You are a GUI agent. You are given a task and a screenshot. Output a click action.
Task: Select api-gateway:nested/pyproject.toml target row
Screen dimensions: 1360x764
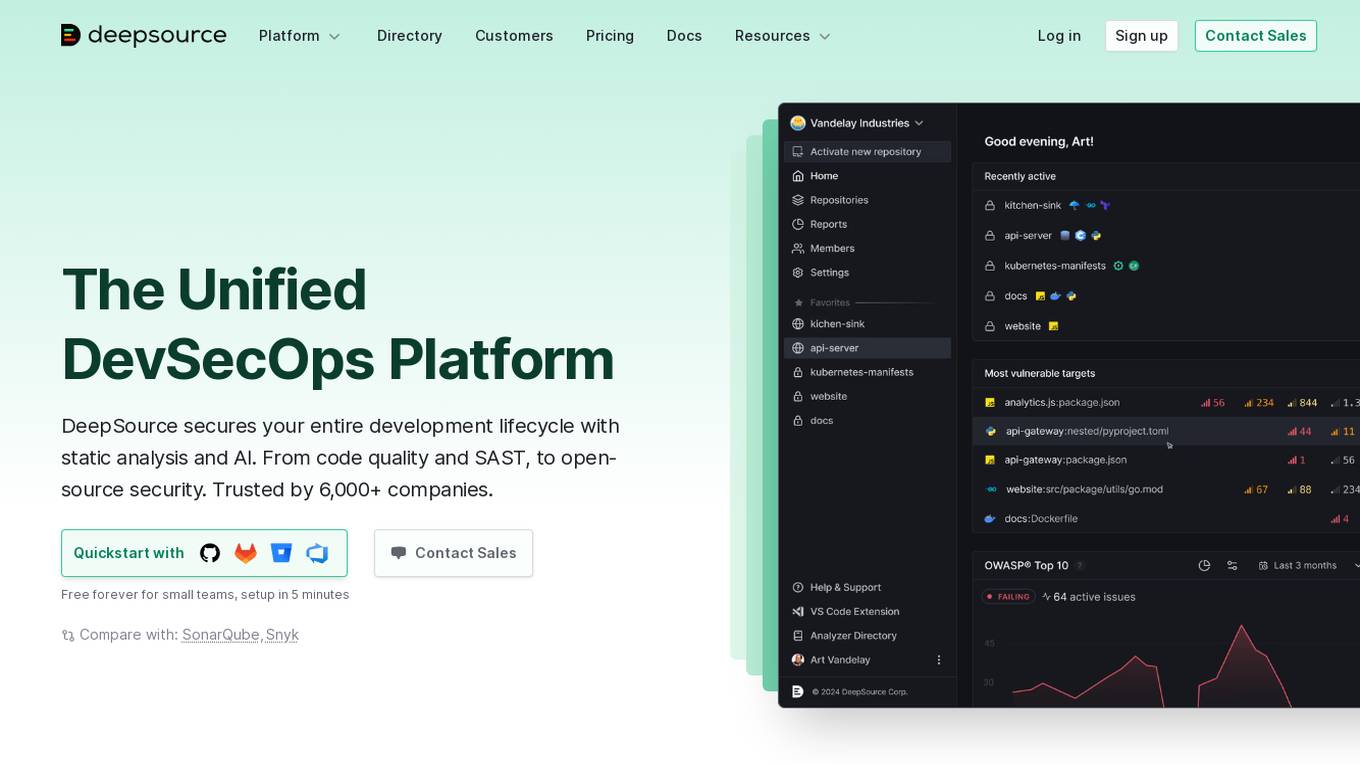point(1166,431)
